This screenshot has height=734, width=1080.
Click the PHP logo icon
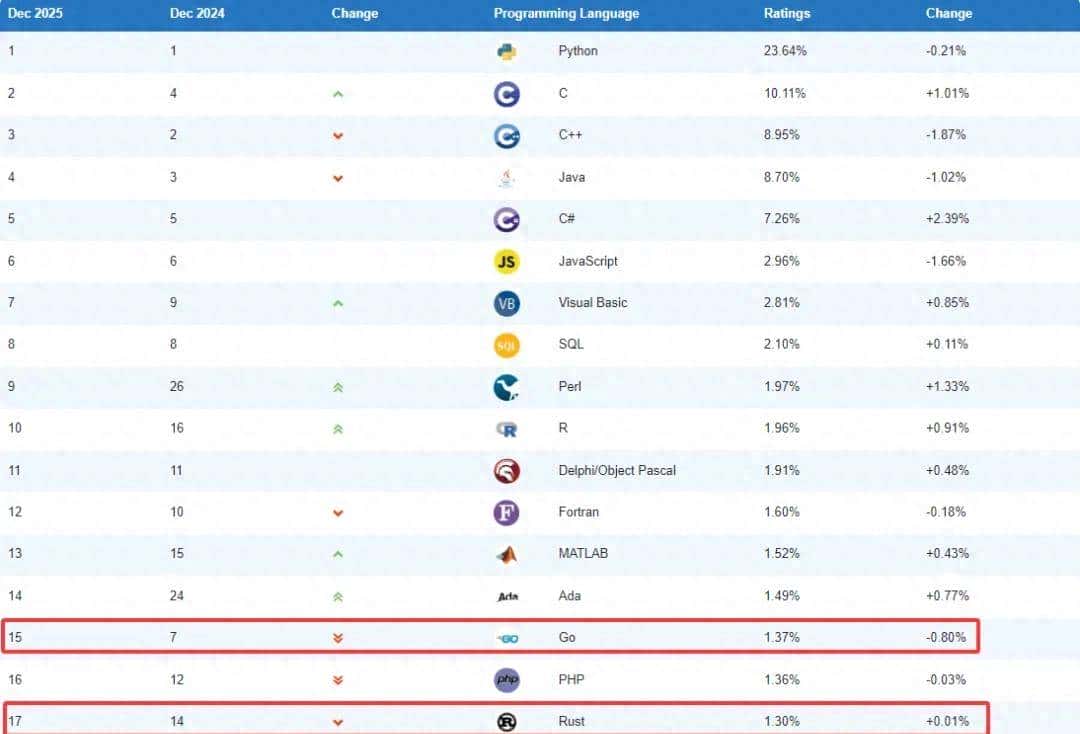coord(507,680)
